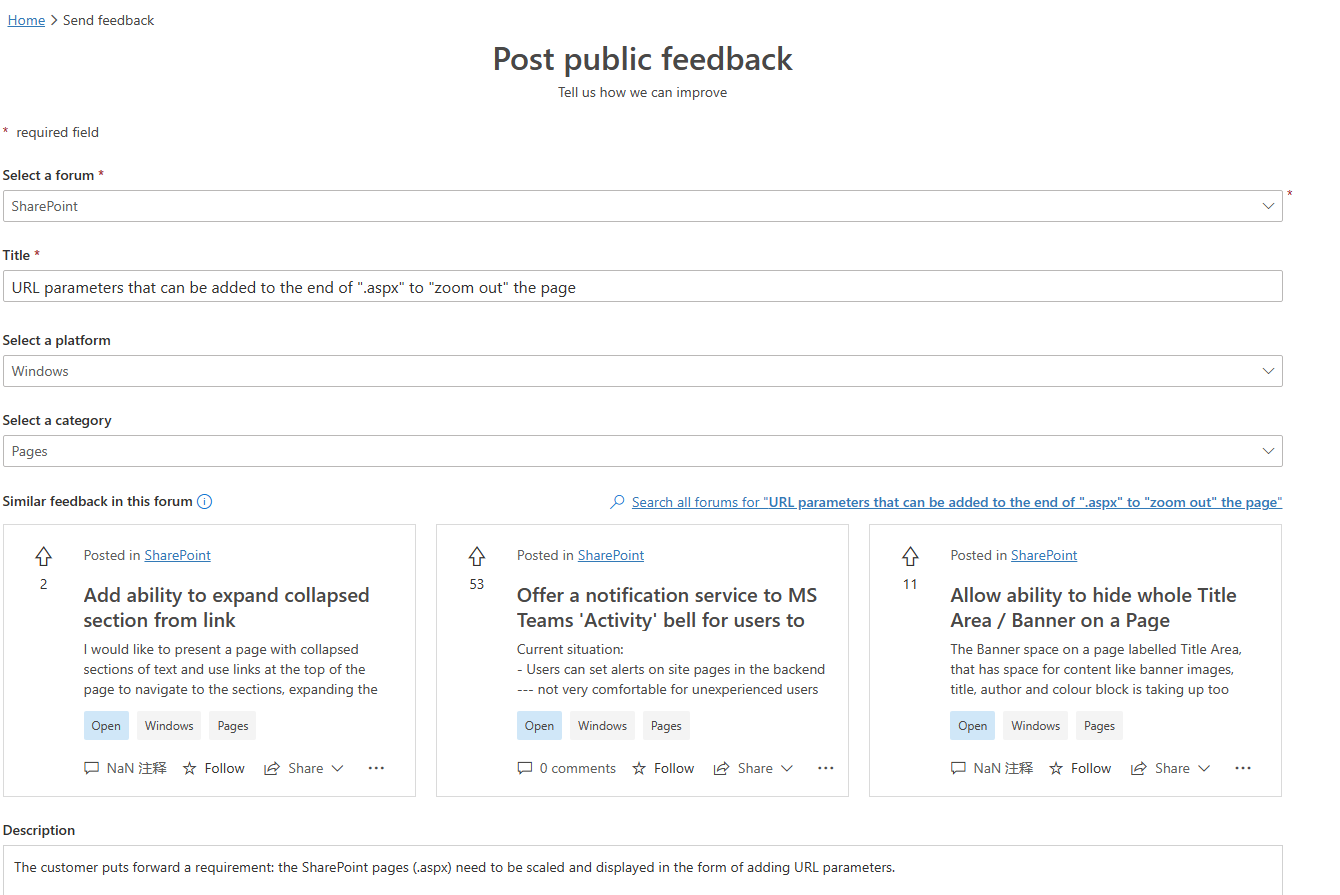Upvote the 'Allow ability to hide whole Title Area' card
Viewport: 1340px width, 895px height.
click(910, 556)
